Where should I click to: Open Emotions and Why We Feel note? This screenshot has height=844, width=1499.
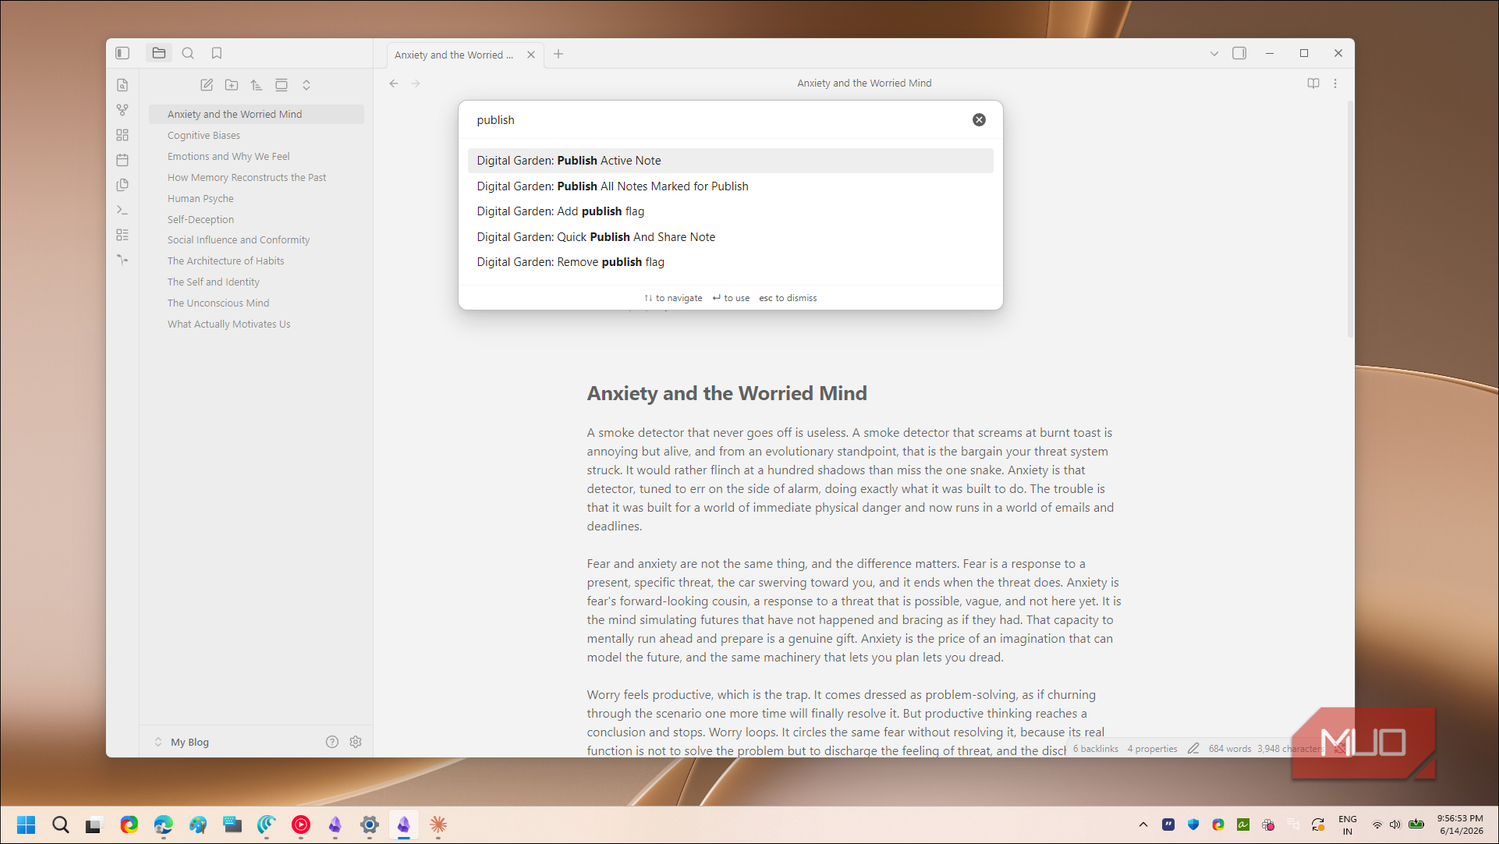[256, 156]
